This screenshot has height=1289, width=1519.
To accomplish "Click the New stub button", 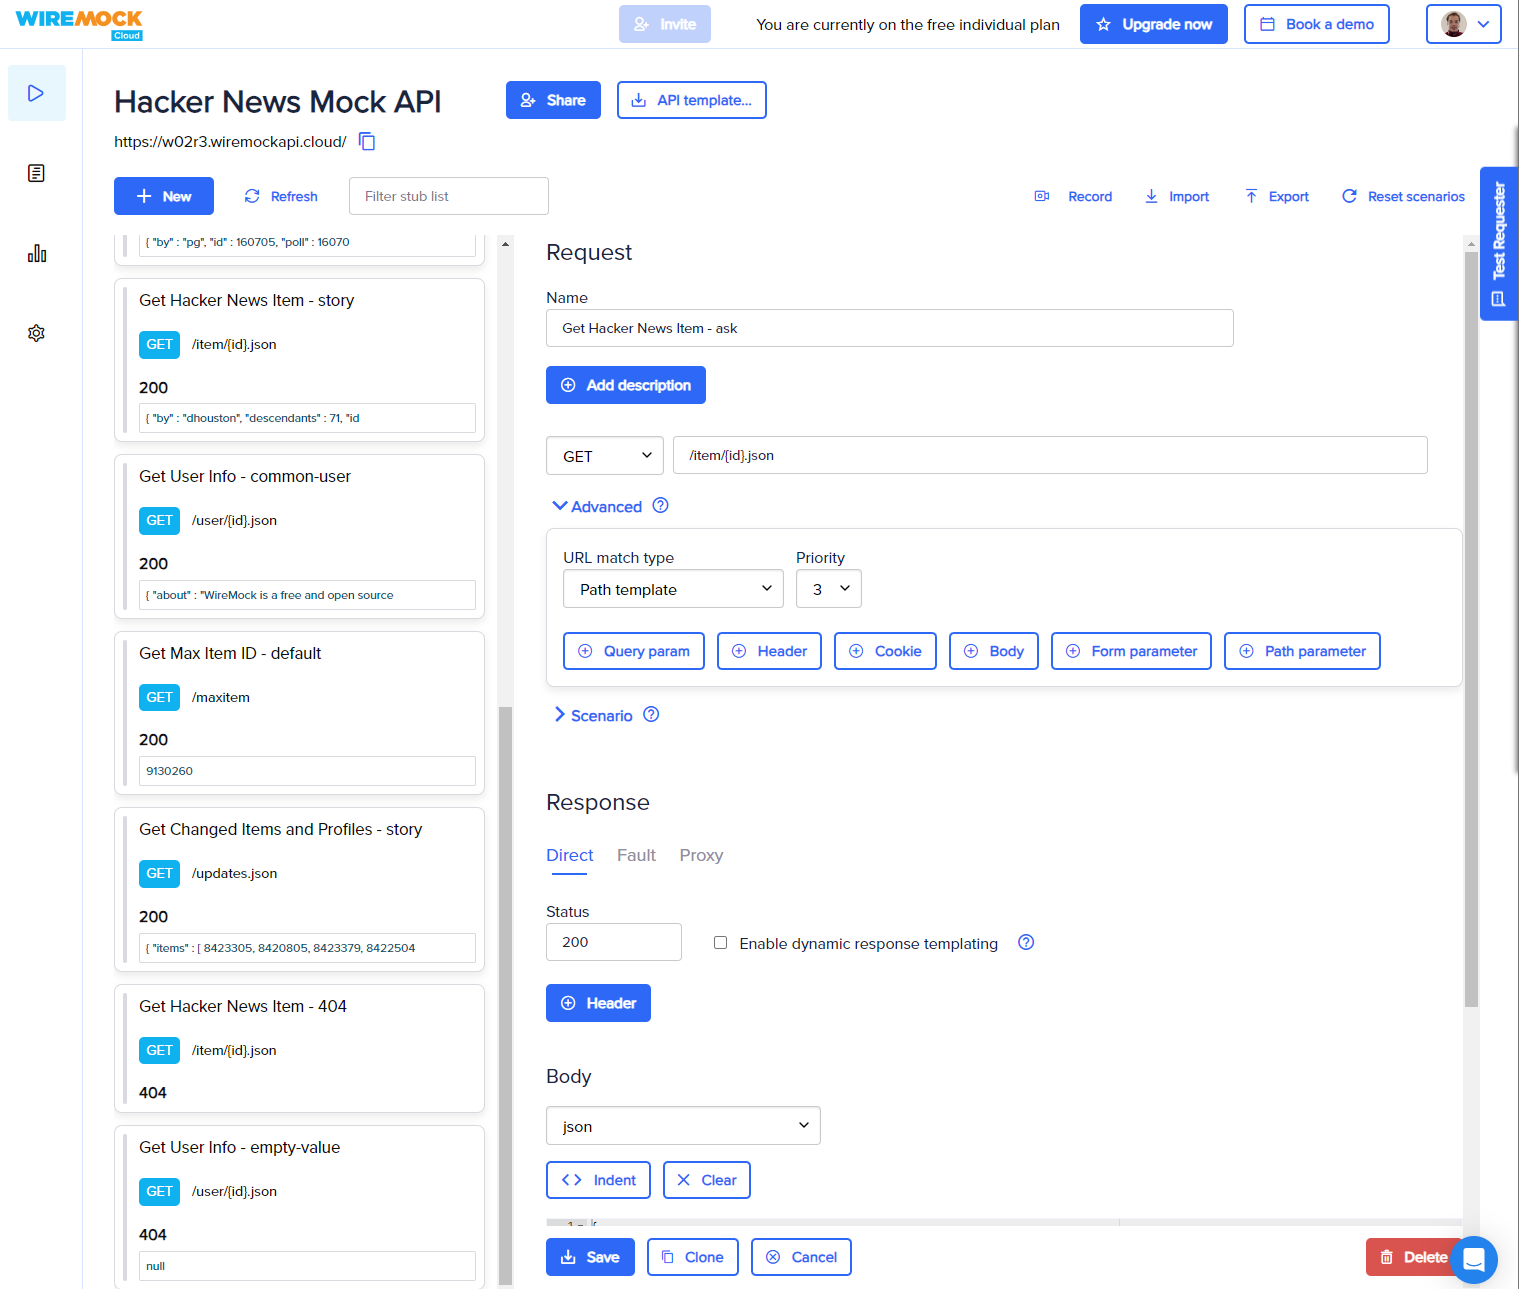I will click(164, 196).
